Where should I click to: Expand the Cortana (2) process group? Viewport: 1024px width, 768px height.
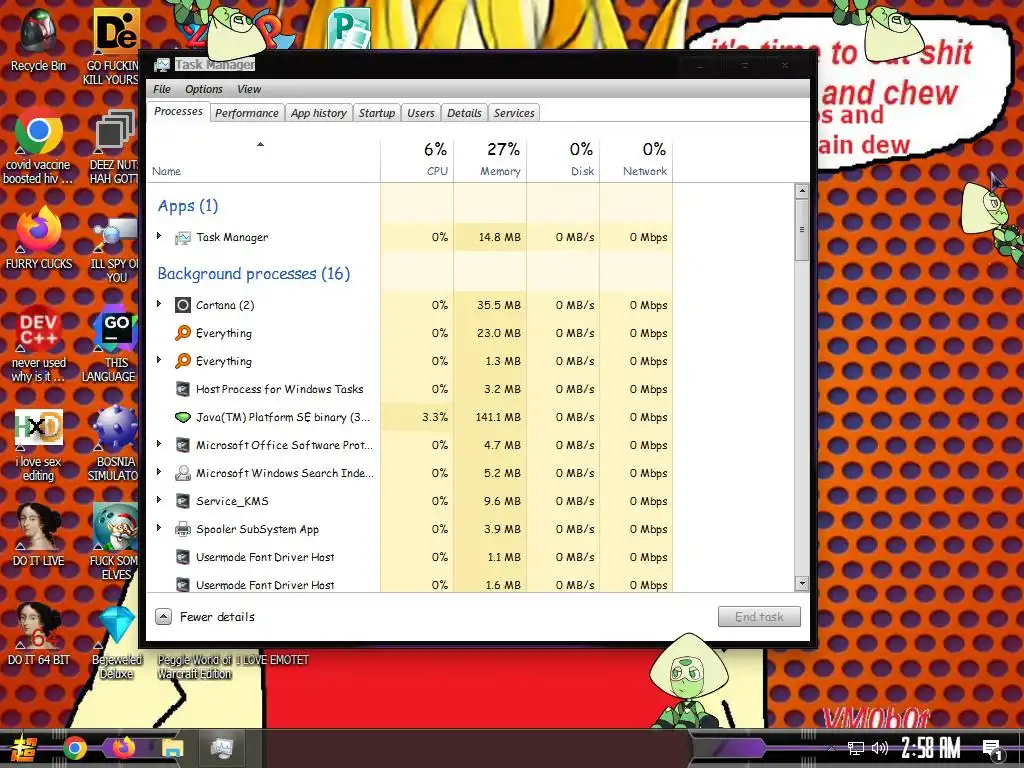point(159,304)
